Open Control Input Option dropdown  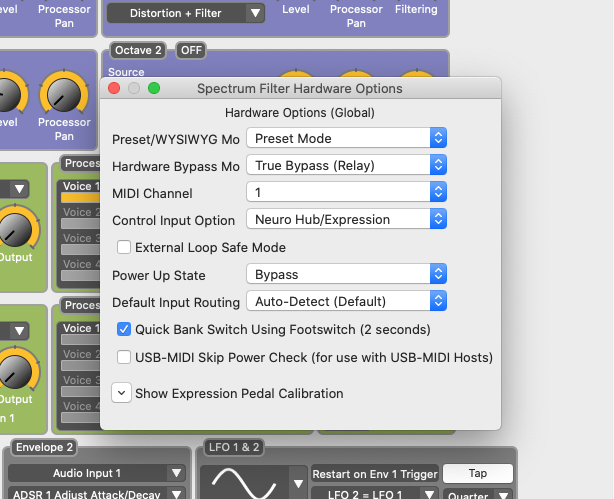347,219
